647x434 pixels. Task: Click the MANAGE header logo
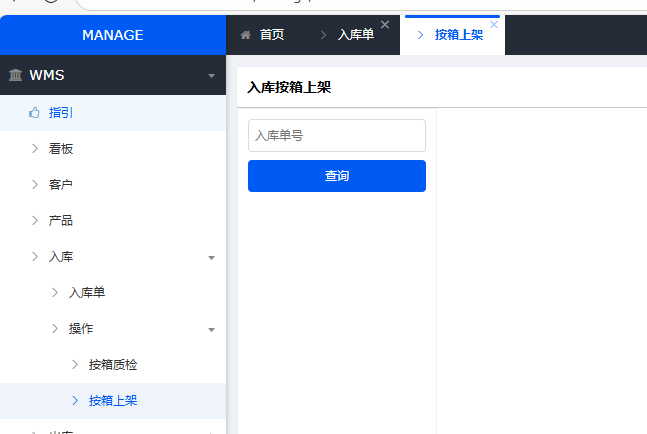113,35
